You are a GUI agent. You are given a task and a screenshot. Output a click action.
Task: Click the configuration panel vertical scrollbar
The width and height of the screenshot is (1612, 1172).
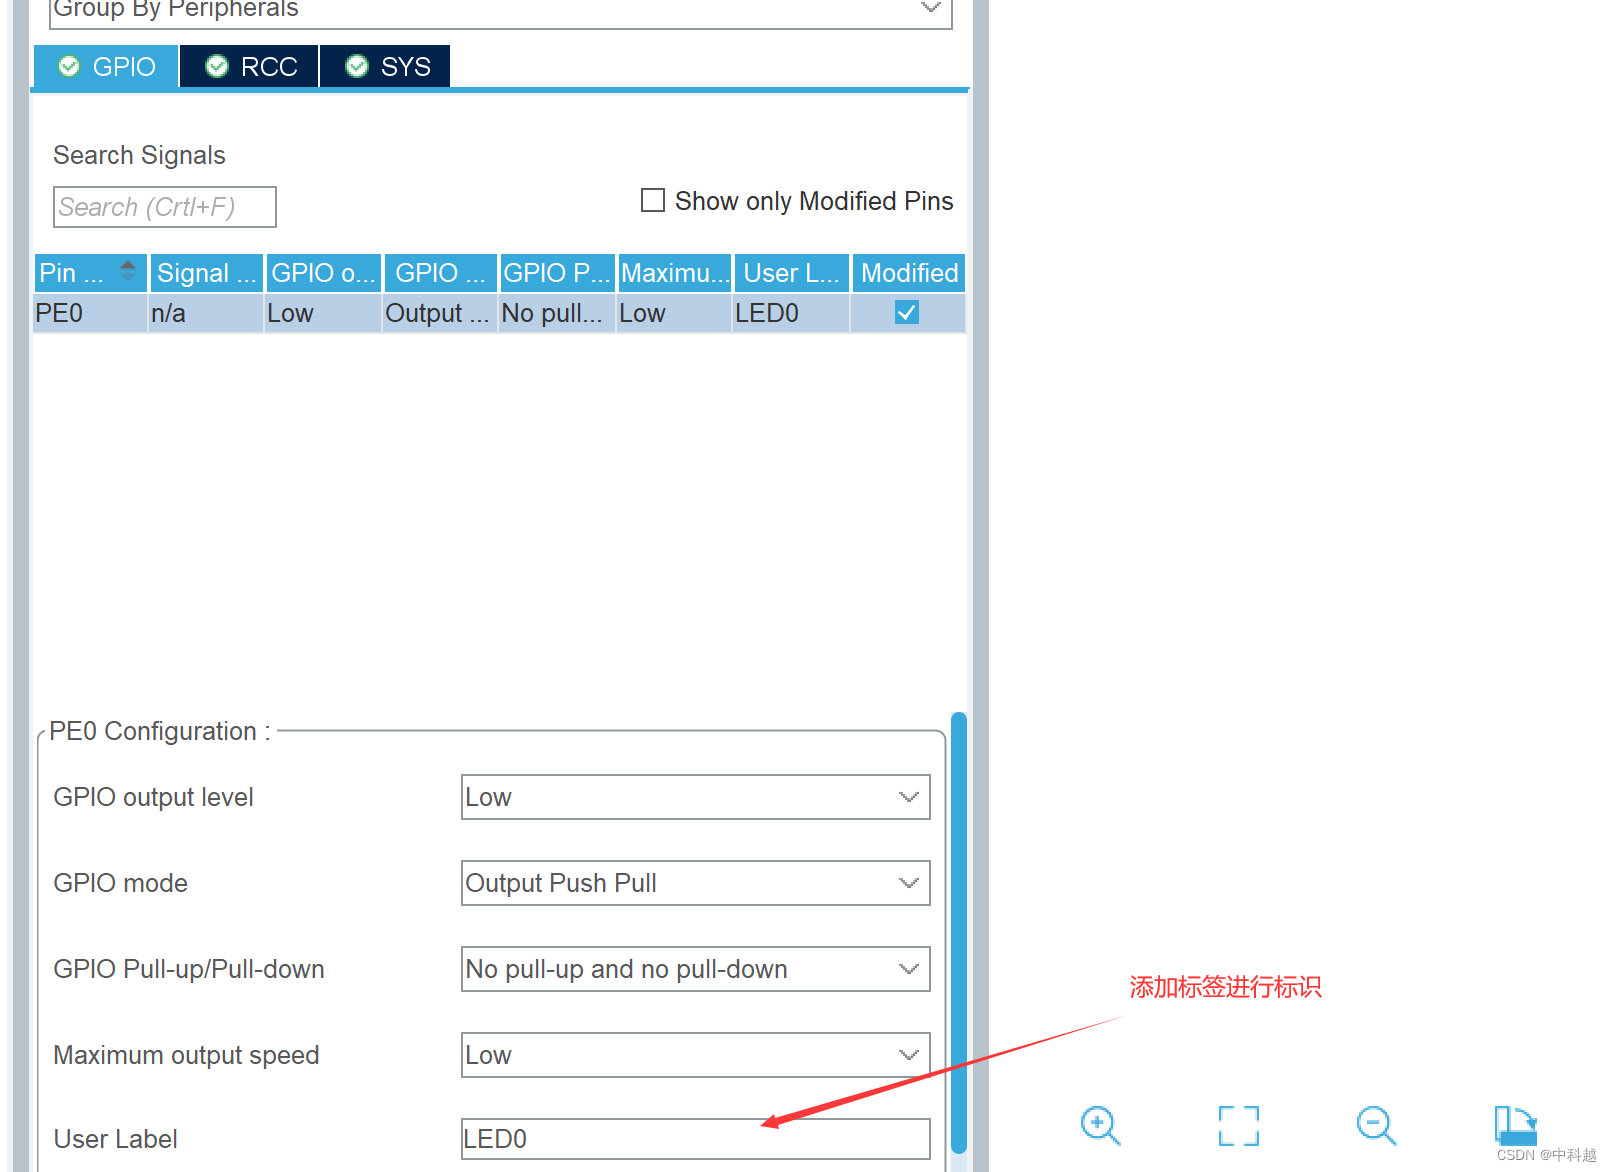pos(959,933)
